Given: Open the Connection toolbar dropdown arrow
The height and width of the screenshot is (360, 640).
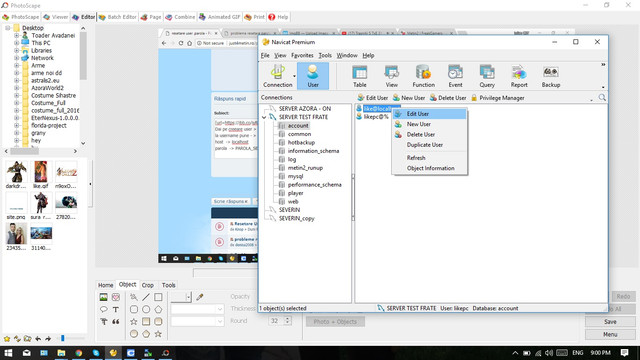Looking at the screenshot, I should (294, 76).
